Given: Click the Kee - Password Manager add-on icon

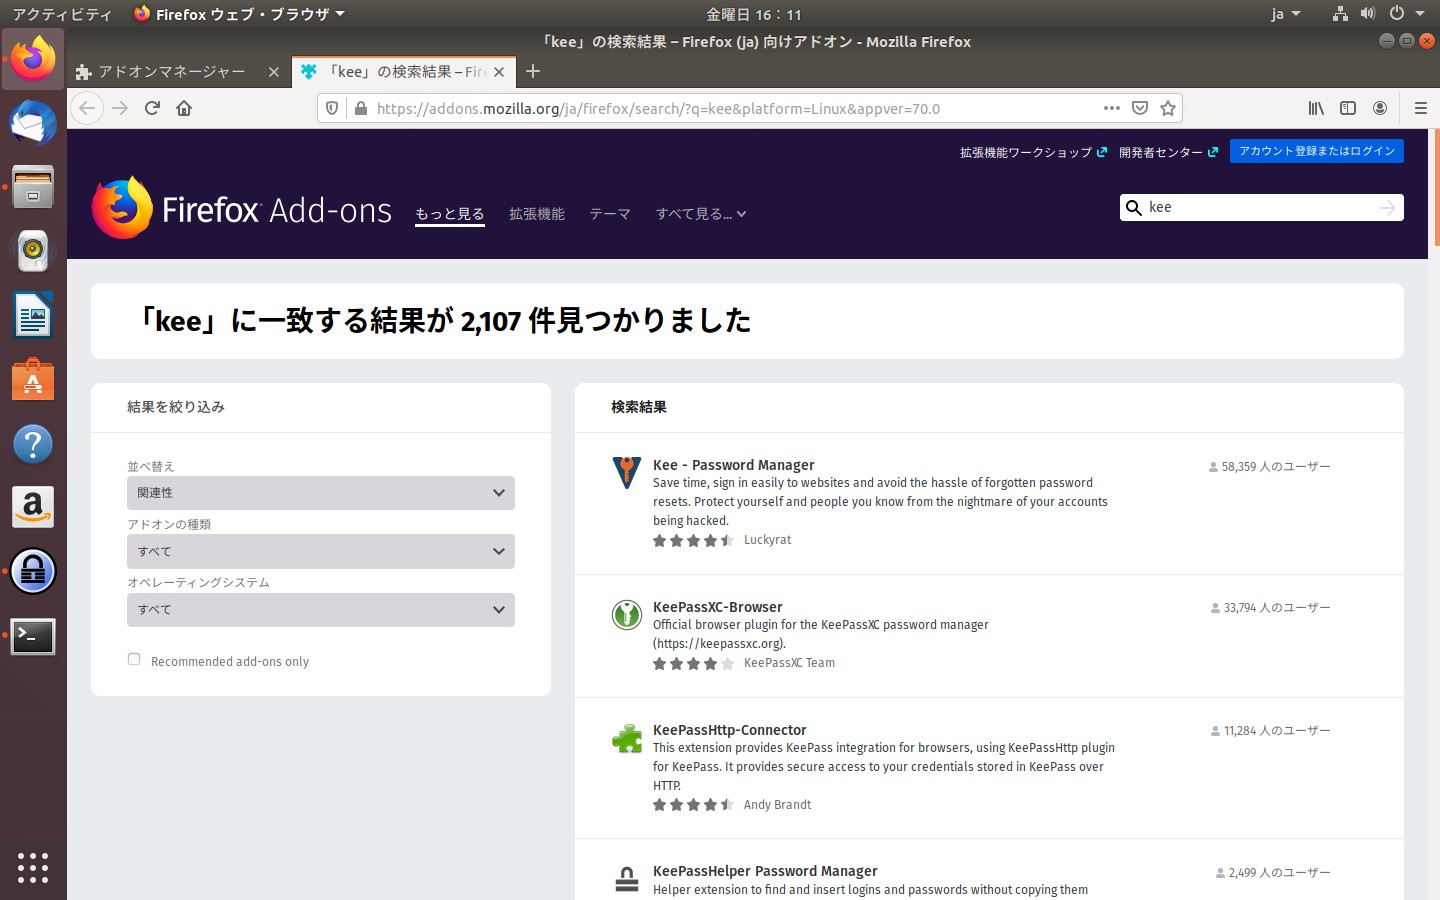Looking at the screenshot, I should pyautogui.click(x=627, y=472).
